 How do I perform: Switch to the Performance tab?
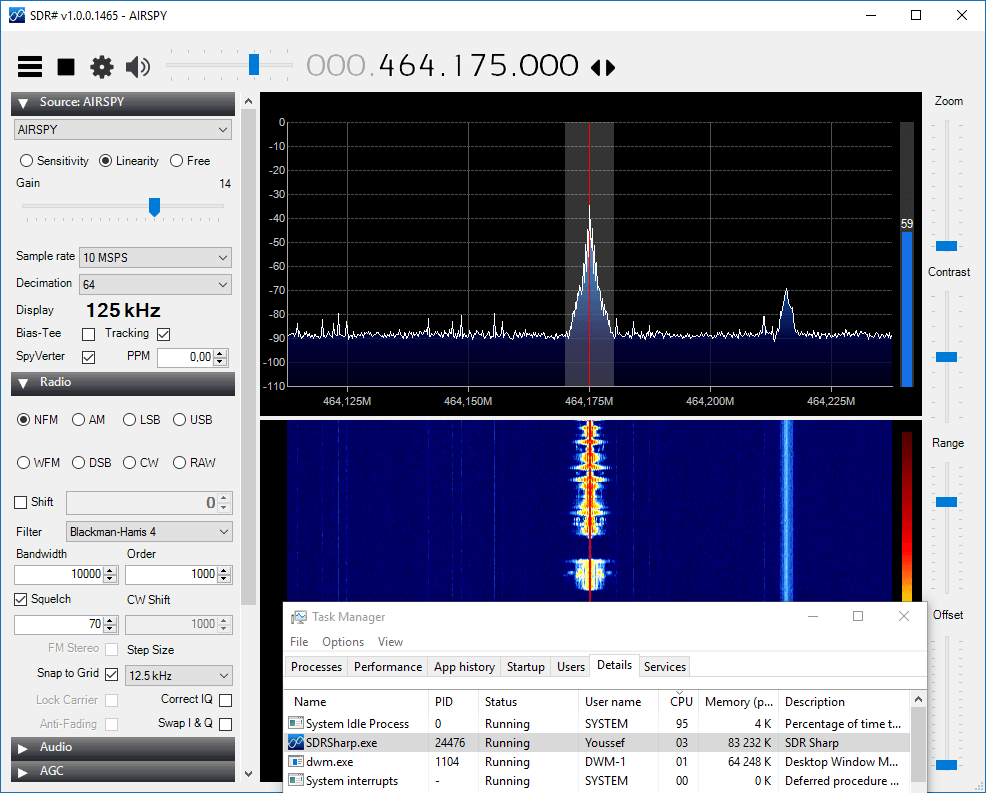(388, 667)
